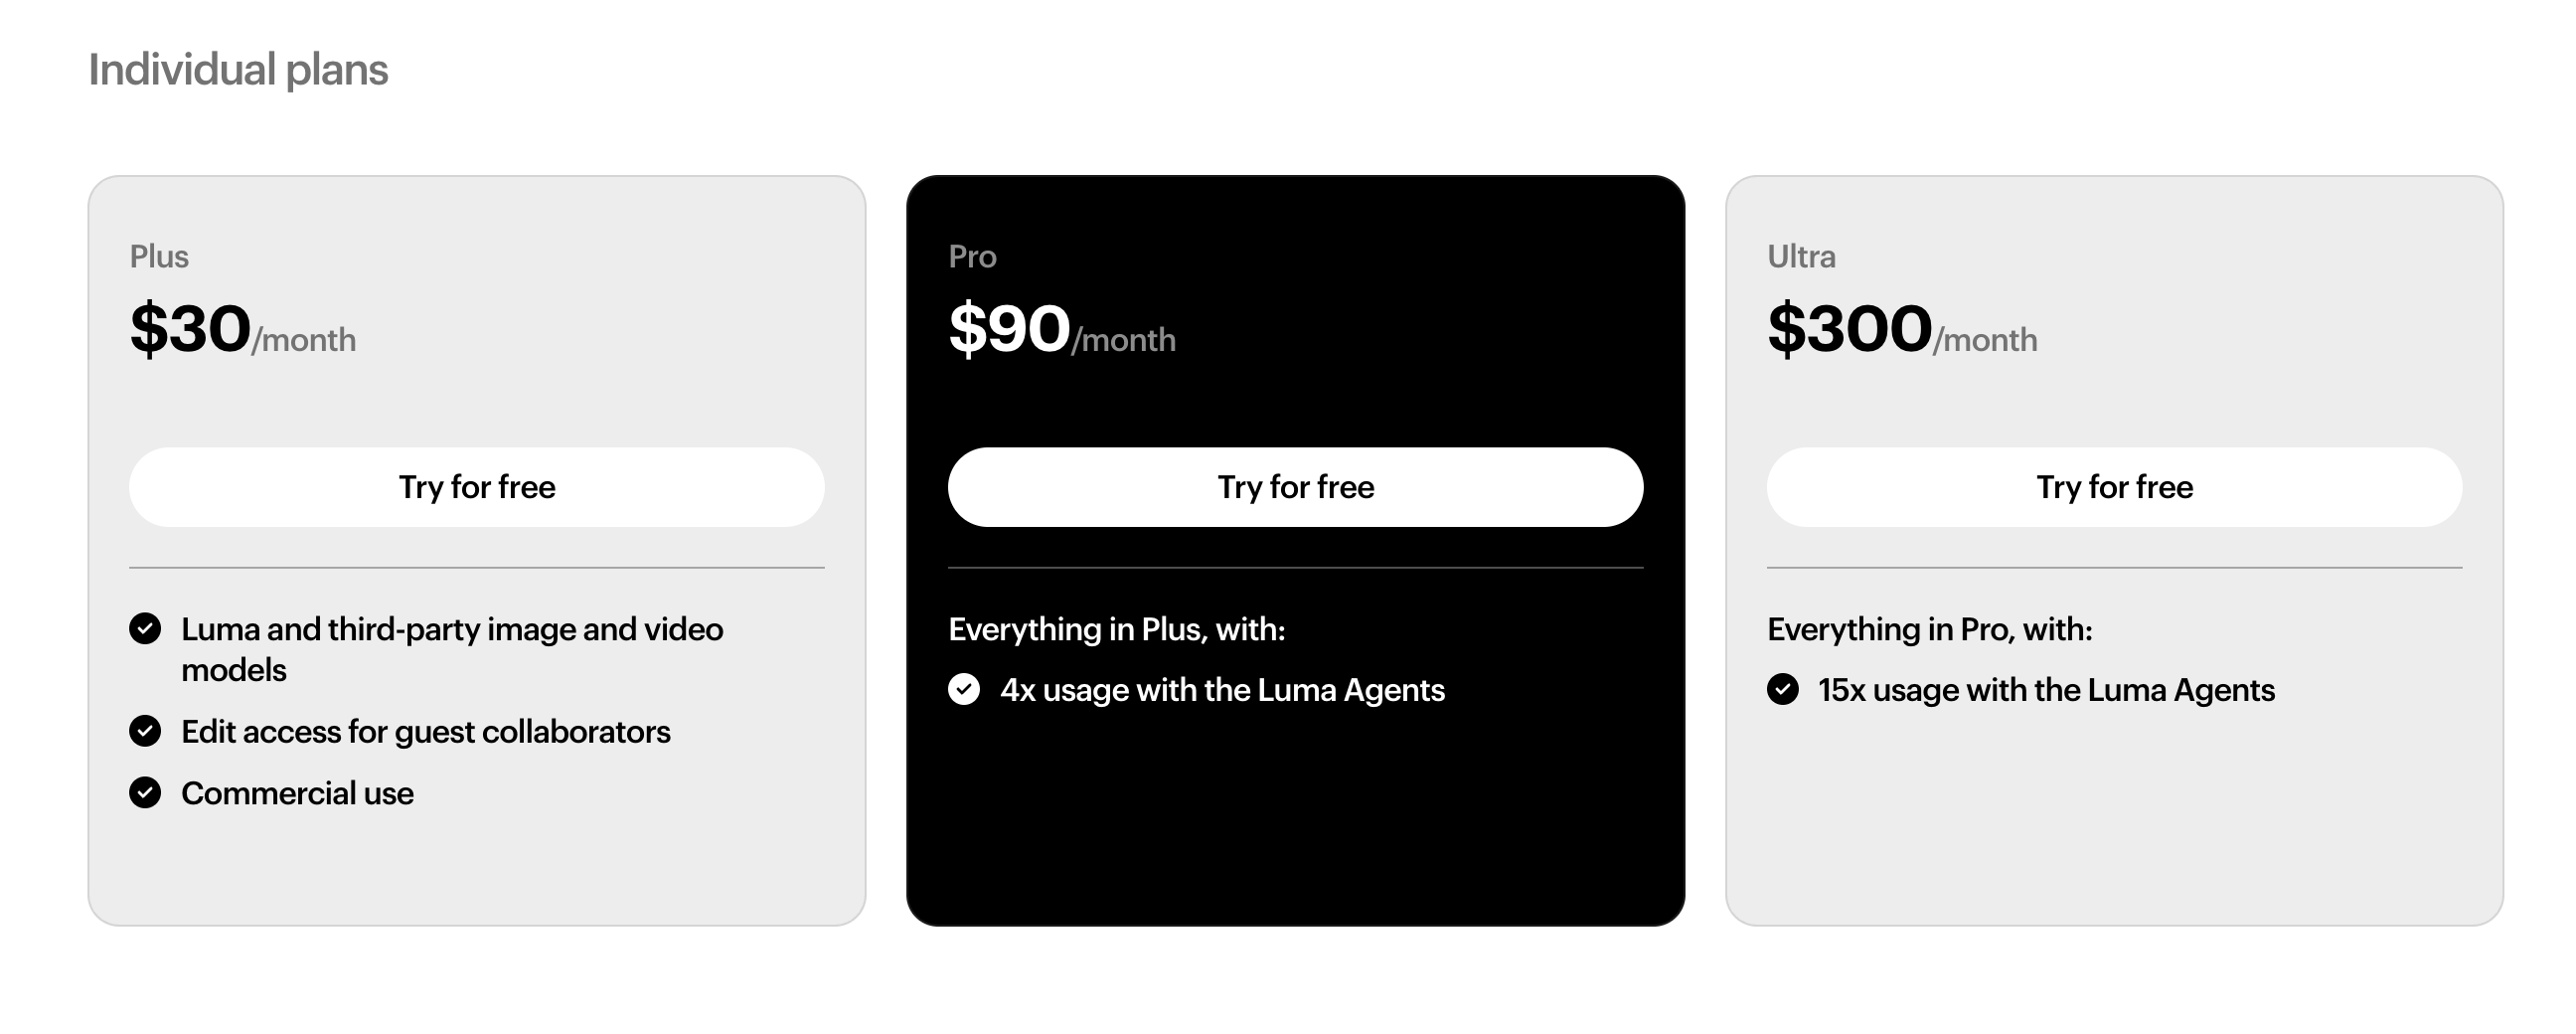Click the $30/month price text
The width and height of the screenshot is (2576, 1034).
[x=243, y=330]
